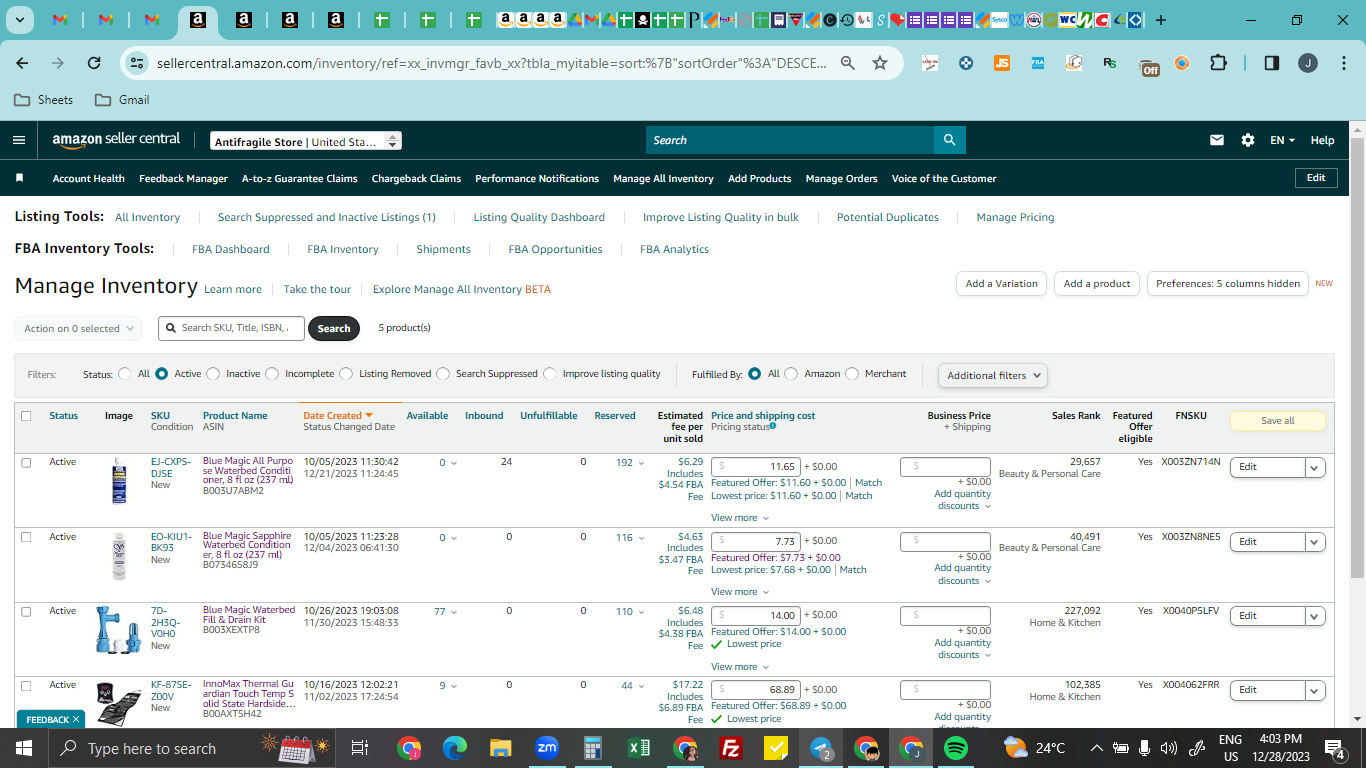1366x768 pixels.
Task: Open the Listing Quality Dashboard tab
Action: (x=539, y=217)
